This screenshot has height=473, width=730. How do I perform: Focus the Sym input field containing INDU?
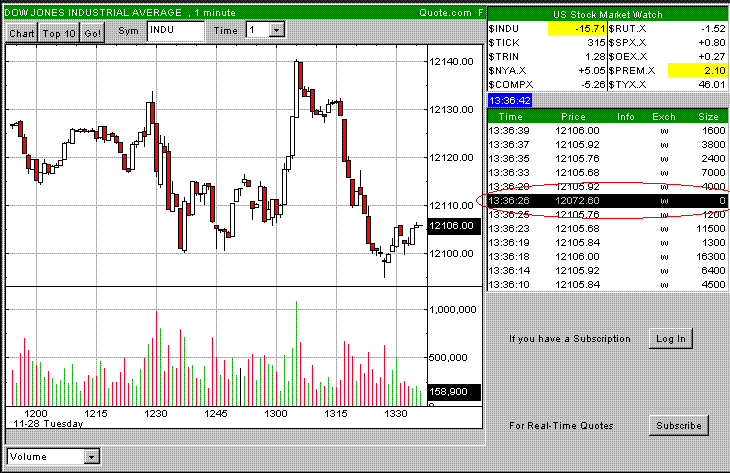pos(176,31)
